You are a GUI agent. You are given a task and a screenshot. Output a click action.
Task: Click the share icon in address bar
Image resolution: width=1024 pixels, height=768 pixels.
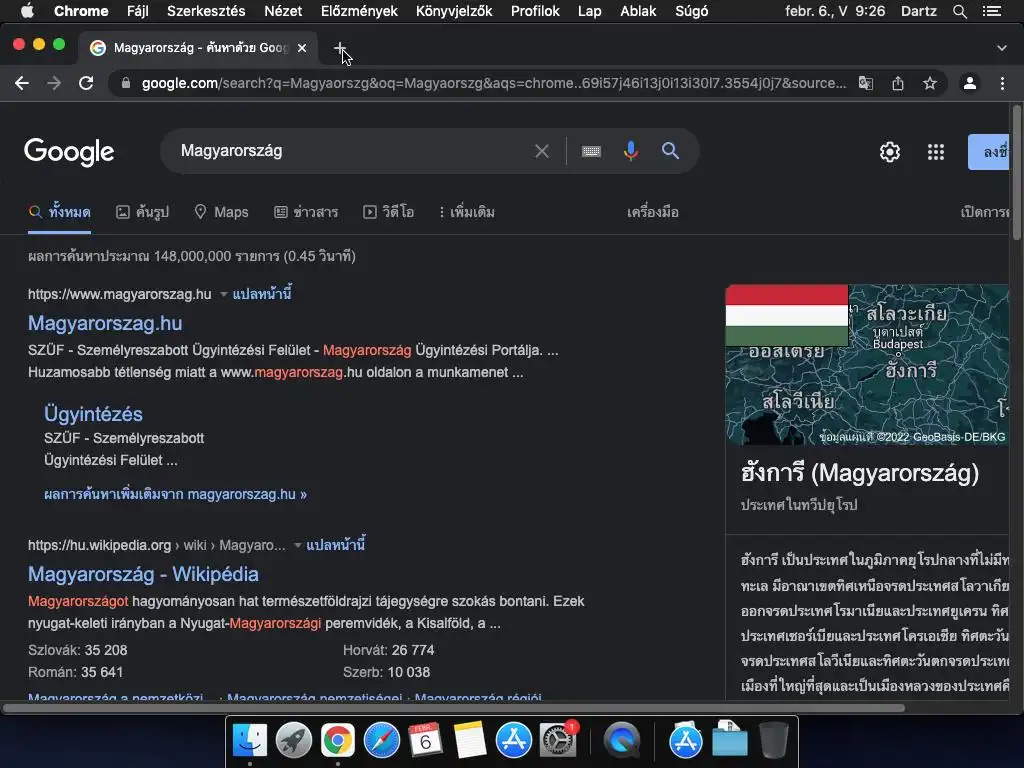(x=898, y=83)
